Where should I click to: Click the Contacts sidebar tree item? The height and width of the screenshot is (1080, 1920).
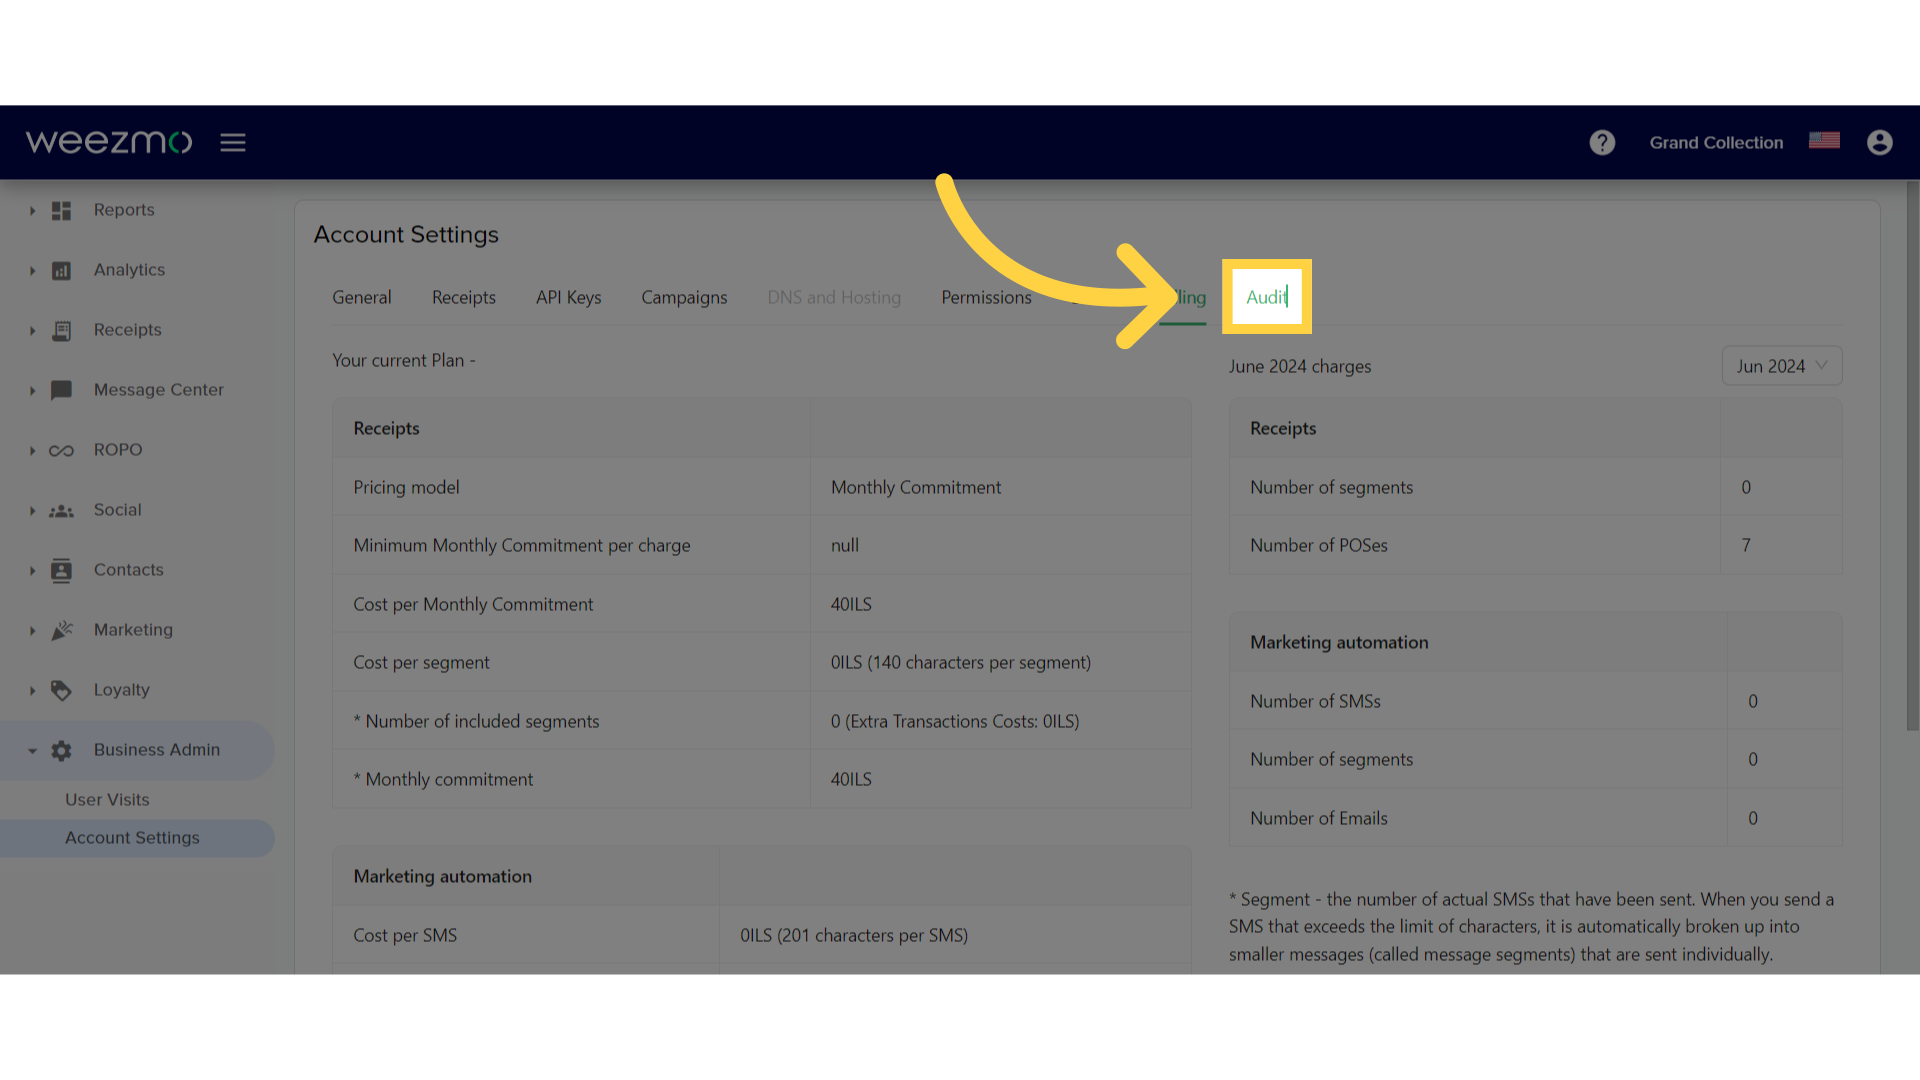129,568
